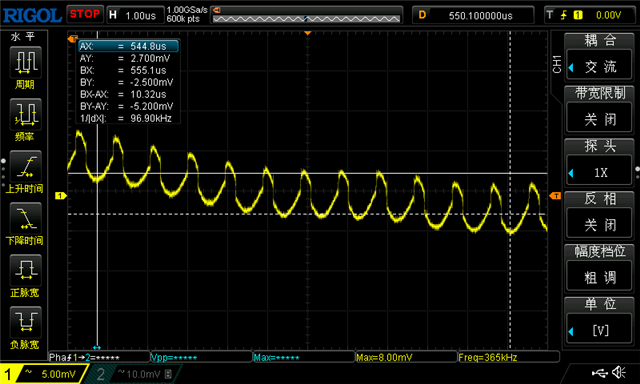Select the 周期 period measurement icon
Viewport: 640px width, 384px height.
coord(25,62)
